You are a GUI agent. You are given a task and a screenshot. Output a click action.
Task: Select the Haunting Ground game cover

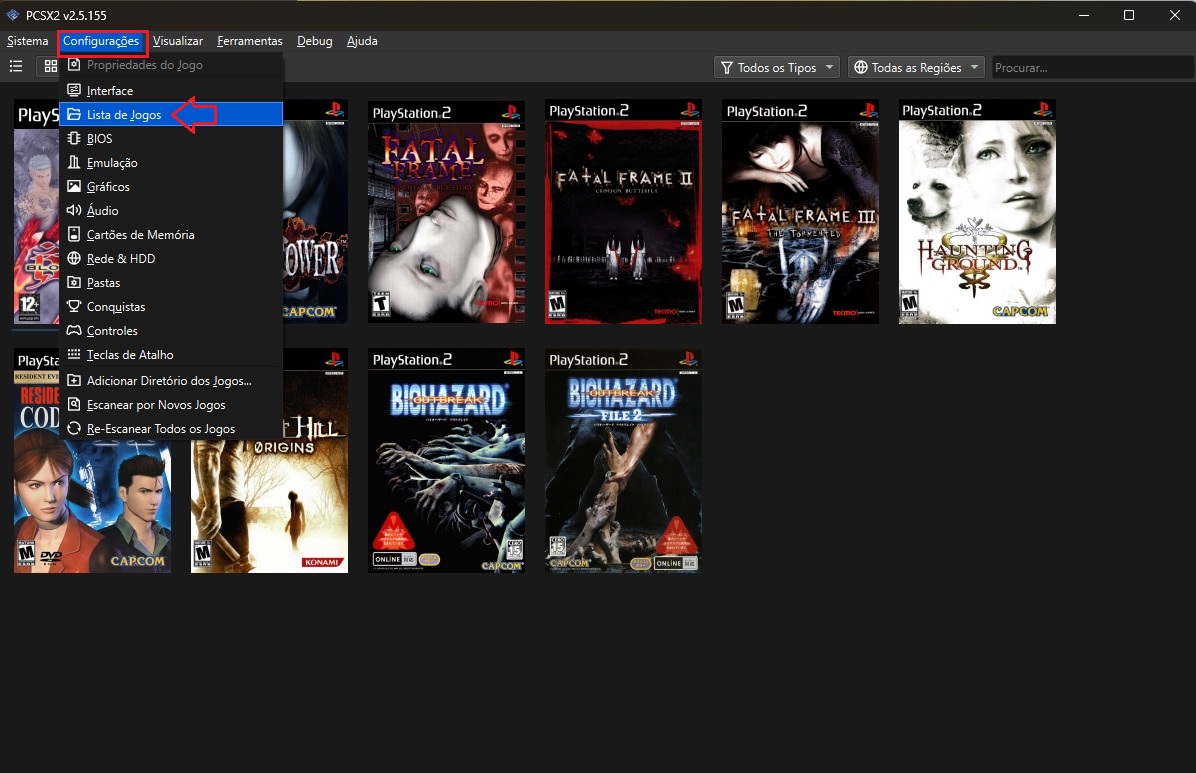(977, 212)
